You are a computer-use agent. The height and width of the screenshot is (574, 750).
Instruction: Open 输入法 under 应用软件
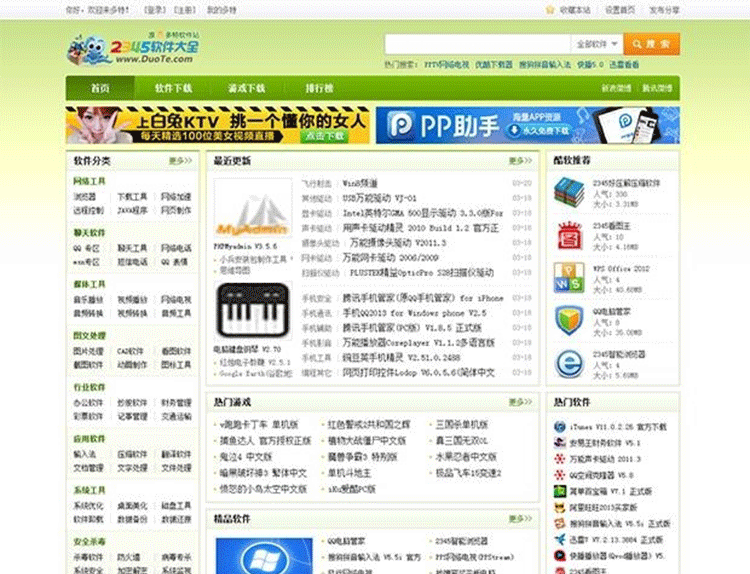click(85, 454)
